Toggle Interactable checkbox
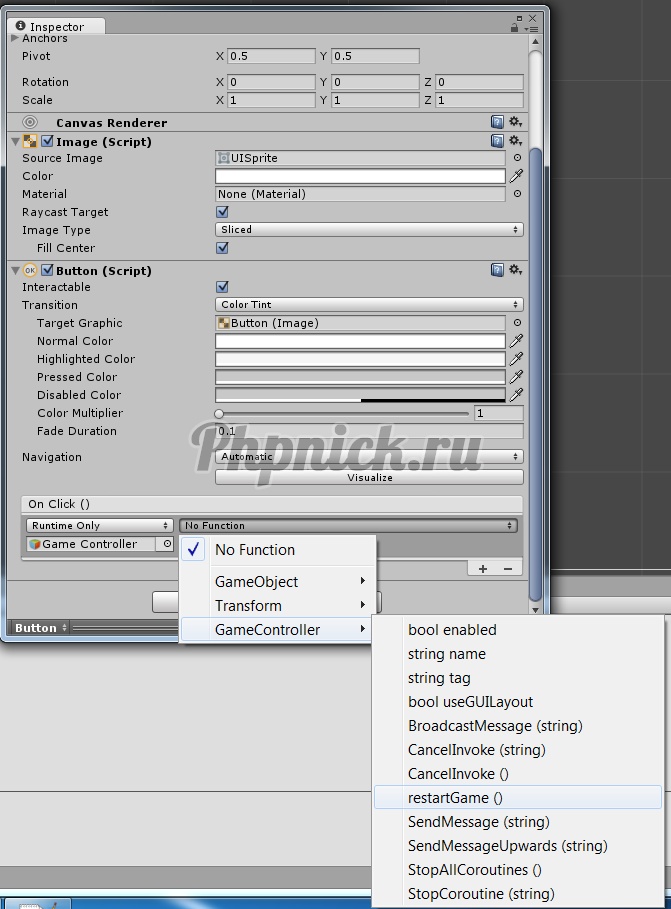 (x=222, y=286)
